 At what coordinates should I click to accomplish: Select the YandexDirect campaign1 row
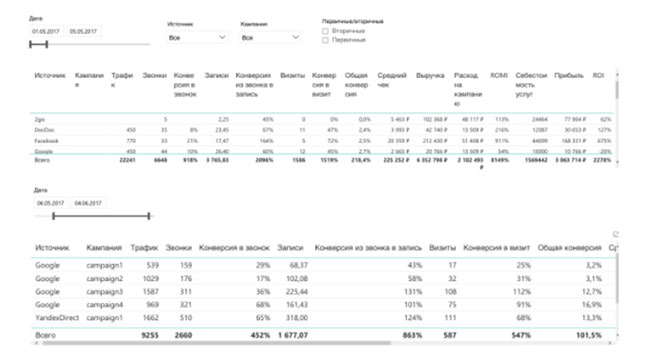tap(322, 317)
